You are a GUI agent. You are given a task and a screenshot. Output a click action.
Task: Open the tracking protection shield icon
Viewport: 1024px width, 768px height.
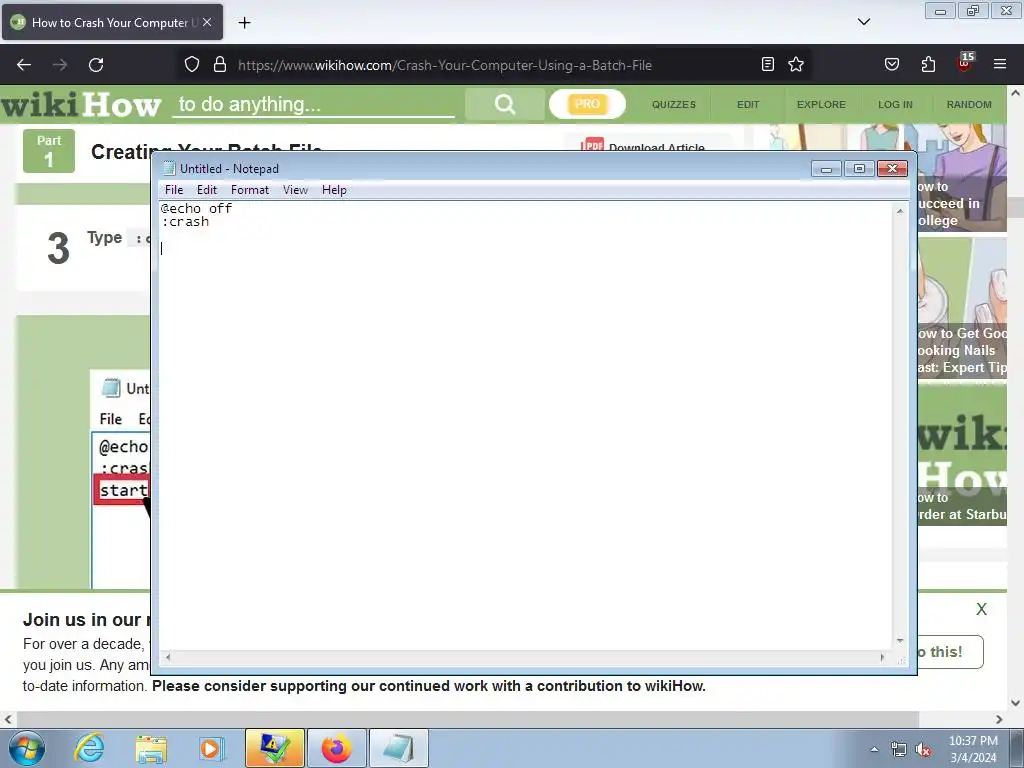click(191, 65)
